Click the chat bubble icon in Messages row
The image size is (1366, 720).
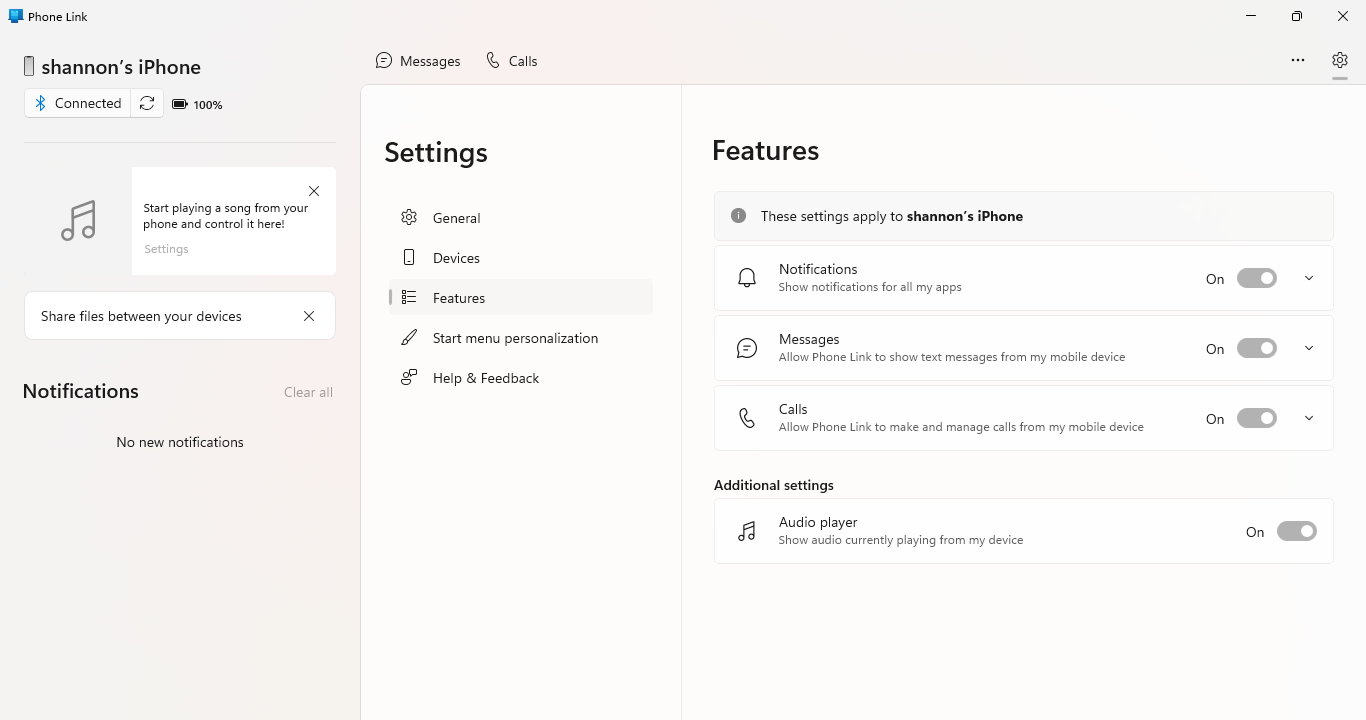tap(747, 348)
